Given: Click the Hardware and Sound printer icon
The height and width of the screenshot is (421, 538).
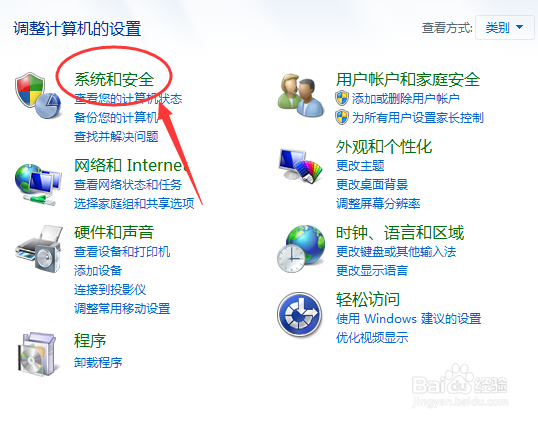Looking at the screenshot, I should tap(39, 249).
